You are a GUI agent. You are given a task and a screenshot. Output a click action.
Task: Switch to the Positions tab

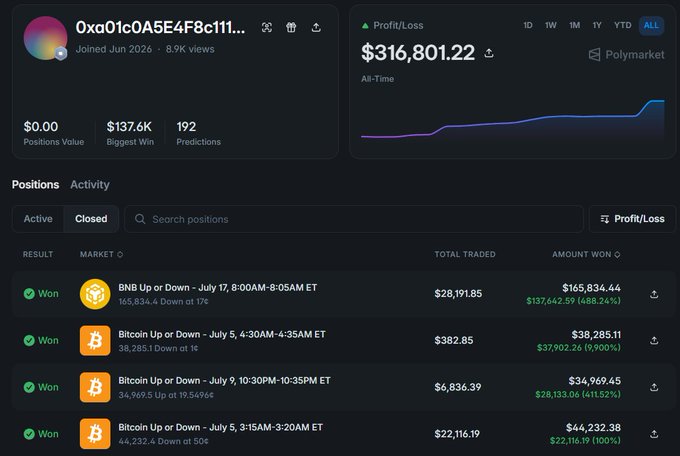36,184
